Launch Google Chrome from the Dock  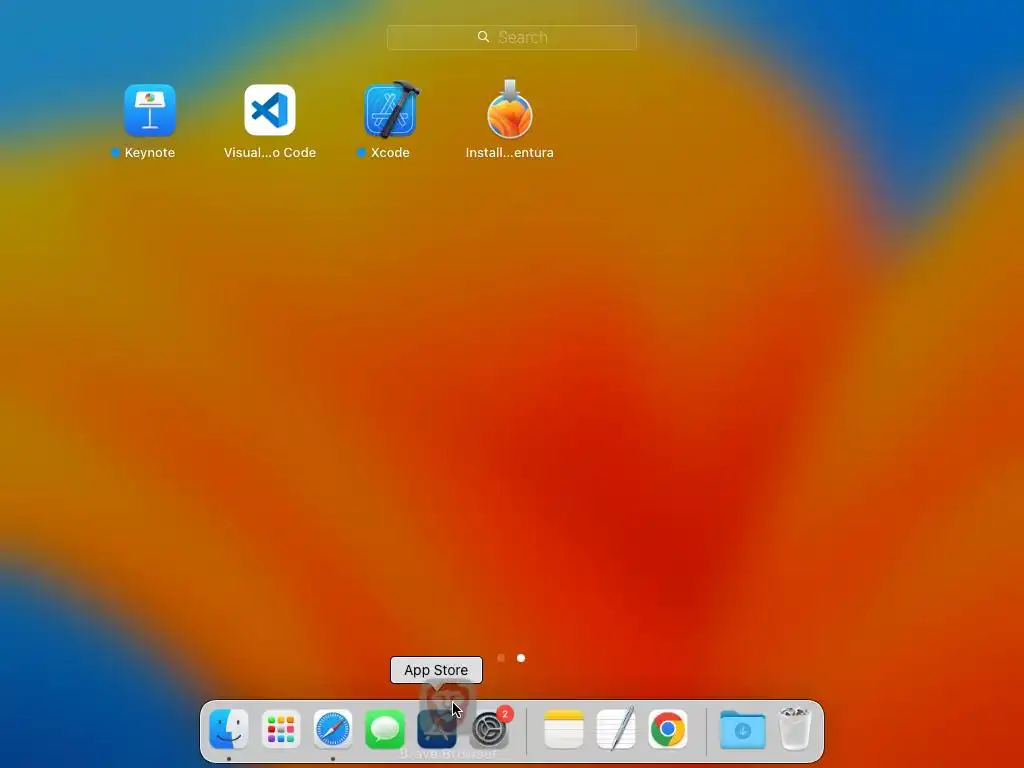(667, 729)
